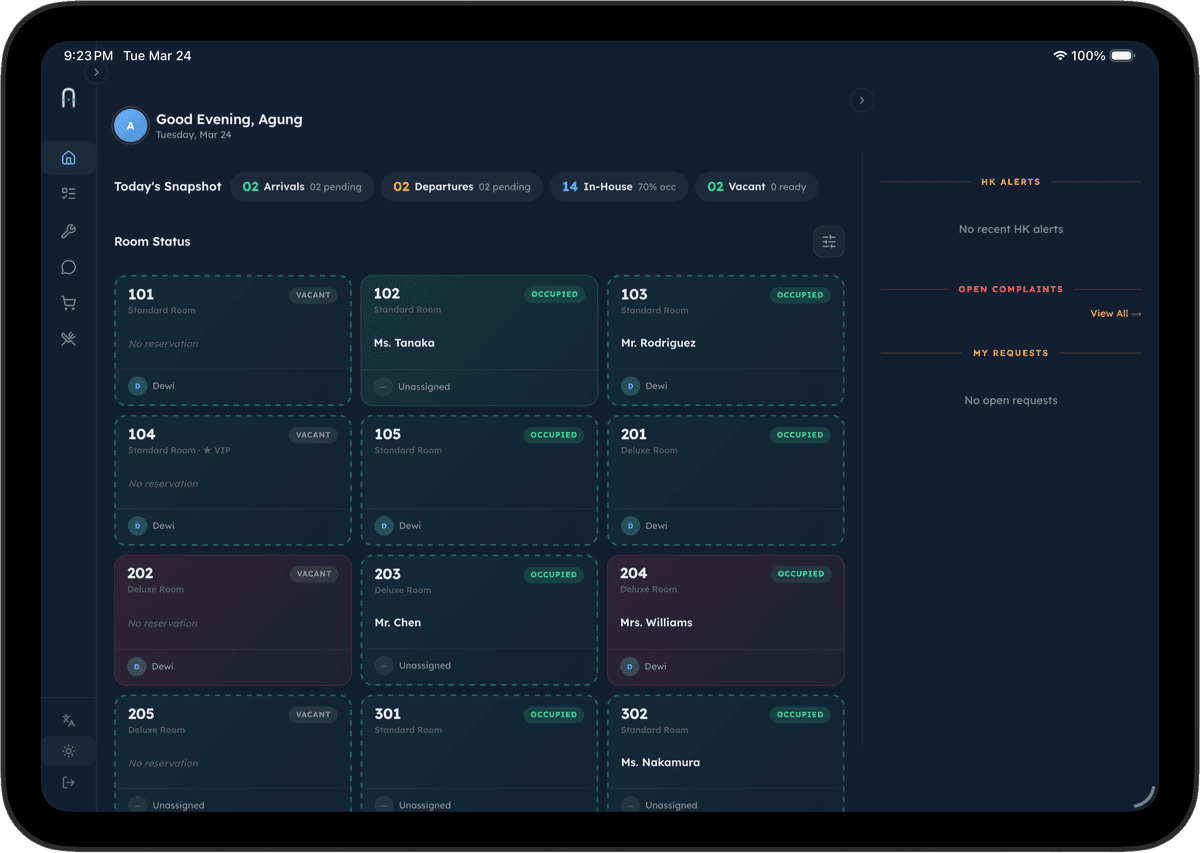Expand the greeting panel via right chevron
Image resolution: width=1200 pixels, height=853 pixels.
pyautogui.click(x=861, y=100)
